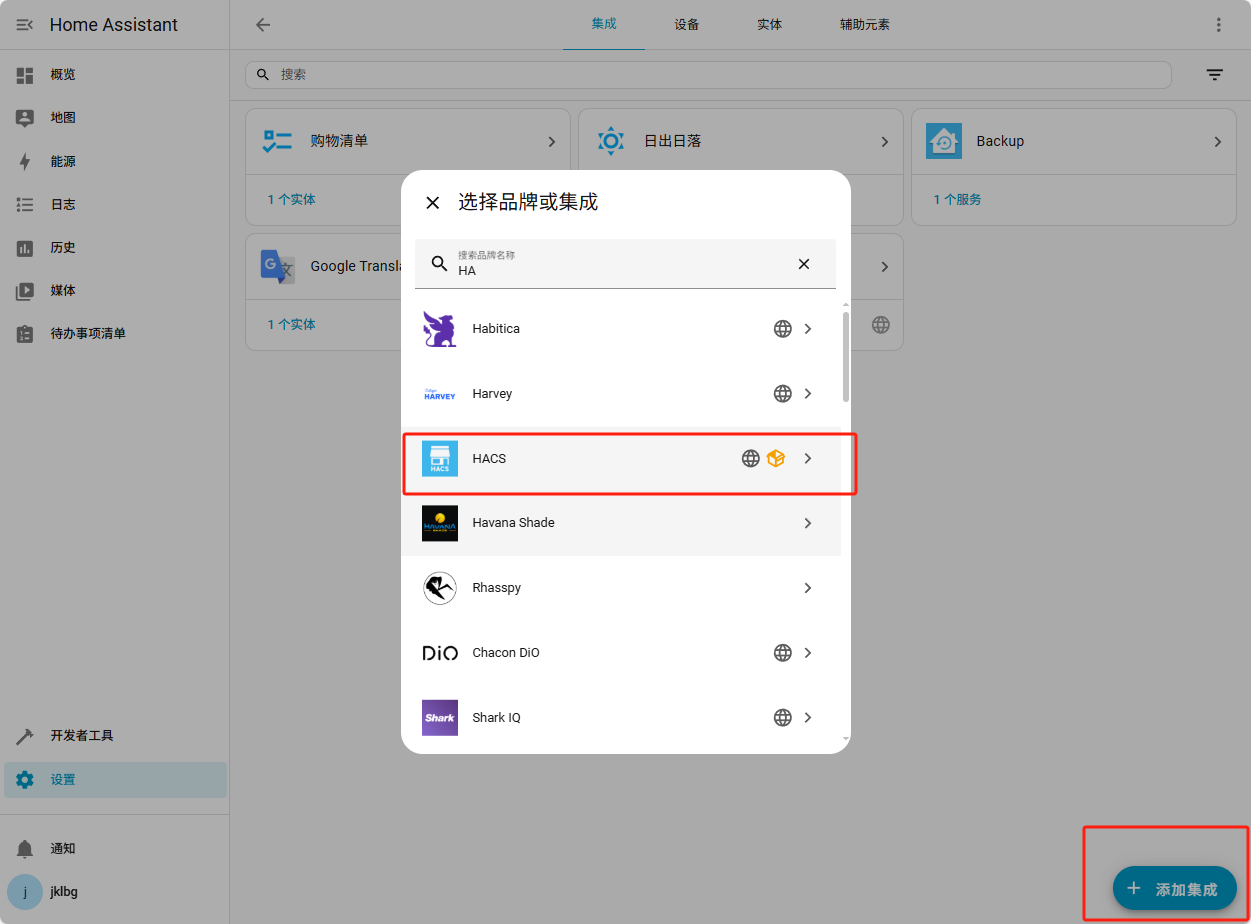
Task: Open the 购物清单 integration card
Action: 408,142
